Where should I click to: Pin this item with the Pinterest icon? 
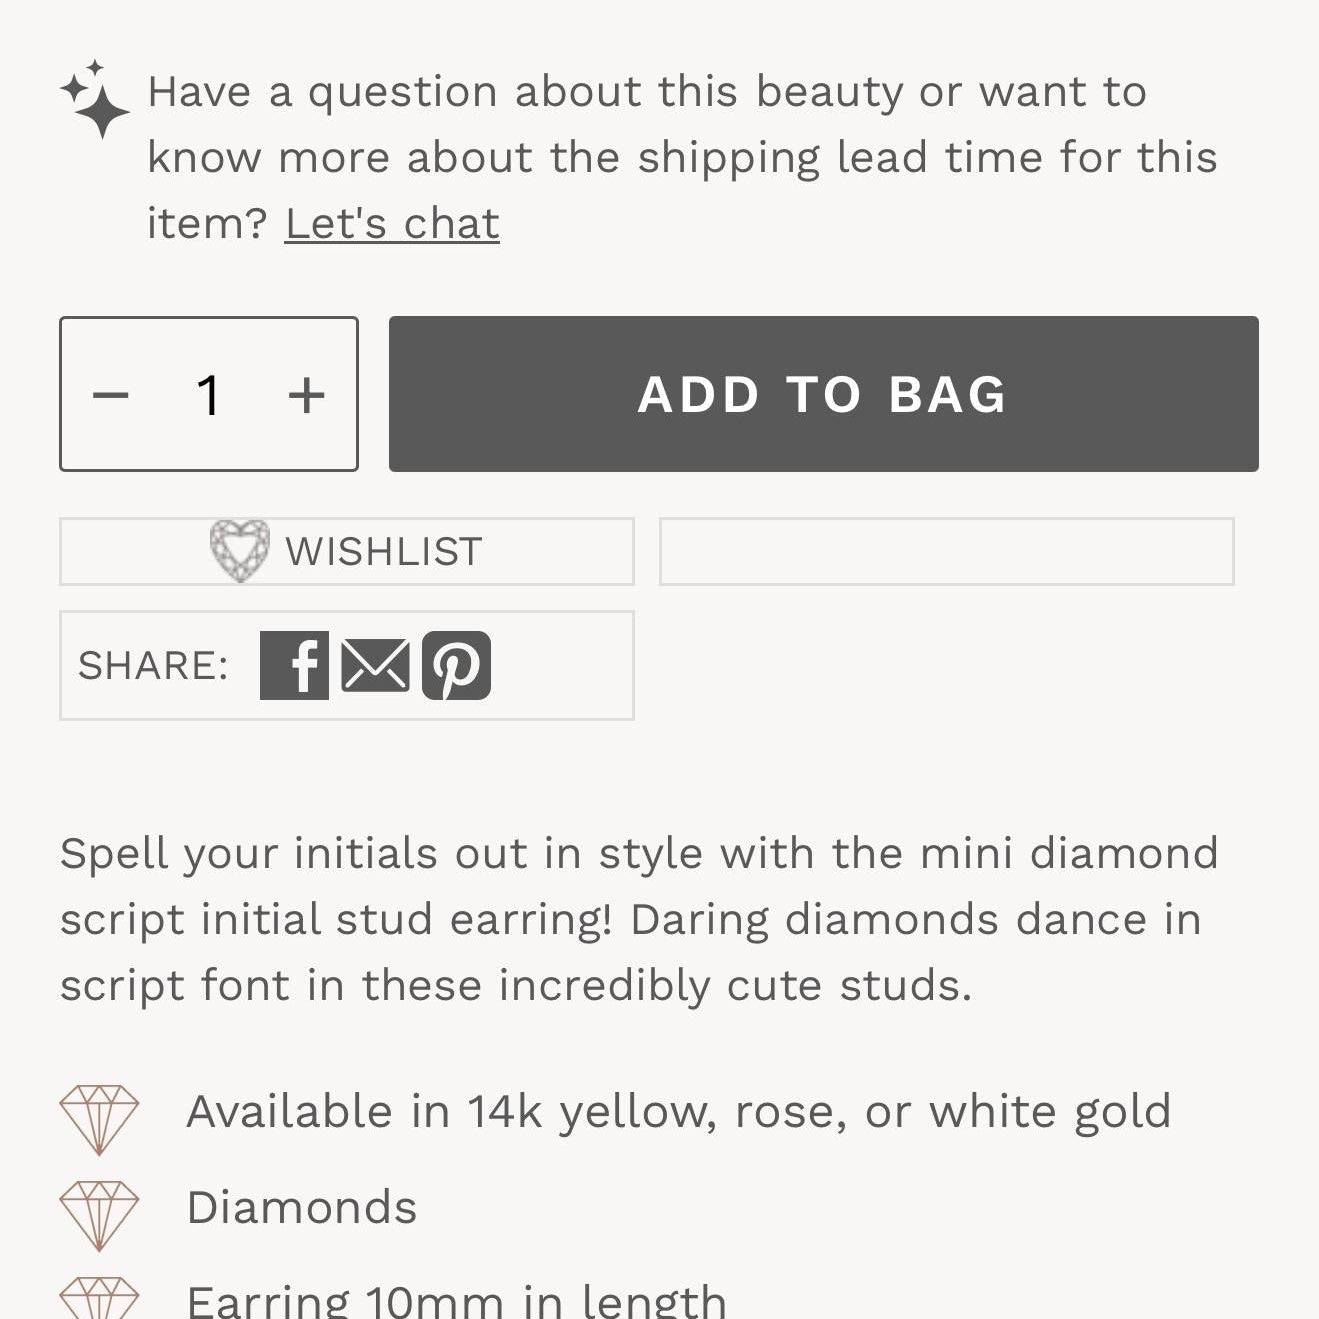coord(456,665)
